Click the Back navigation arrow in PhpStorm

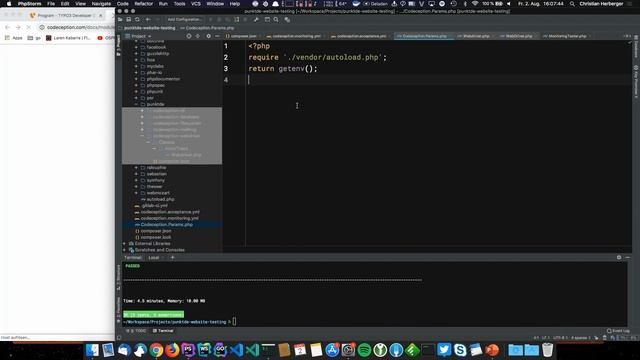click(x=148, y=19)
